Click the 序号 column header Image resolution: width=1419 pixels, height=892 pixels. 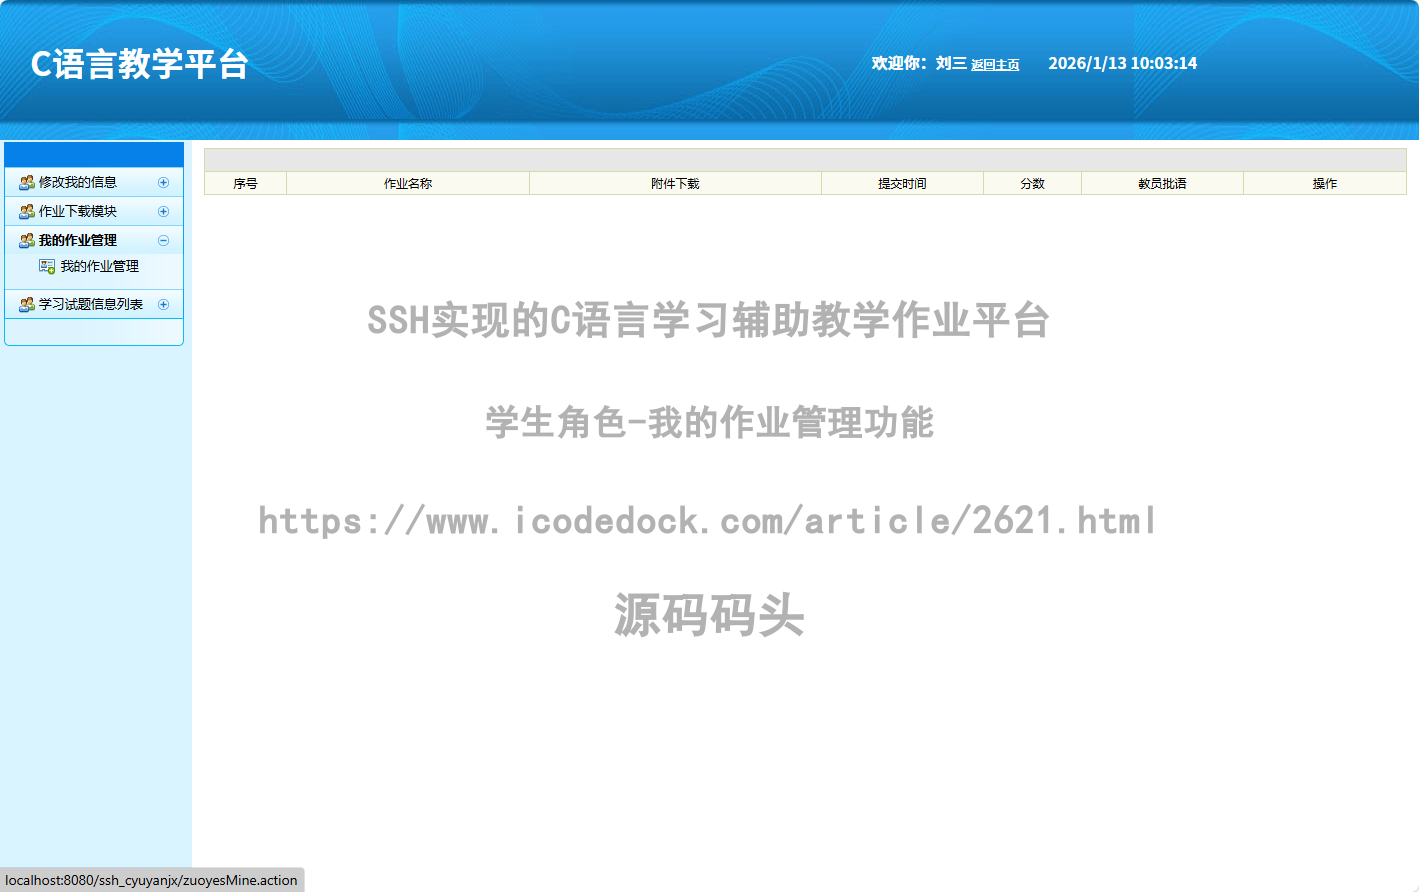pos(245,184)
